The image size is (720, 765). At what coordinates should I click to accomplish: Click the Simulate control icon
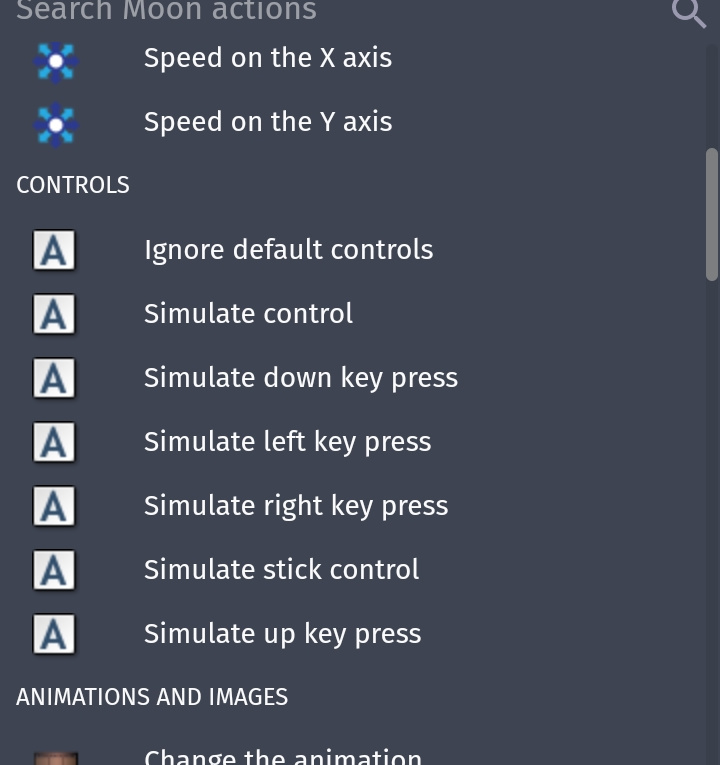point(54,314)
